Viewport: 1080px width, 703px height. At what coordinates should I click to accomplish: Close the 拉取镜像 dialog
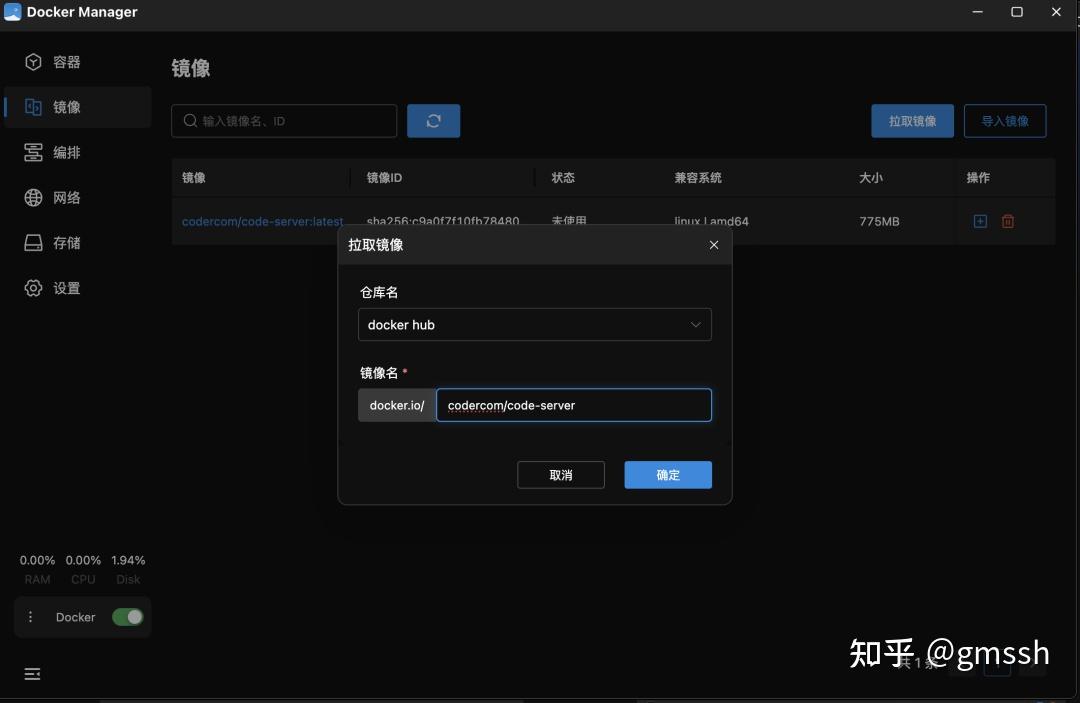(714, 245)
